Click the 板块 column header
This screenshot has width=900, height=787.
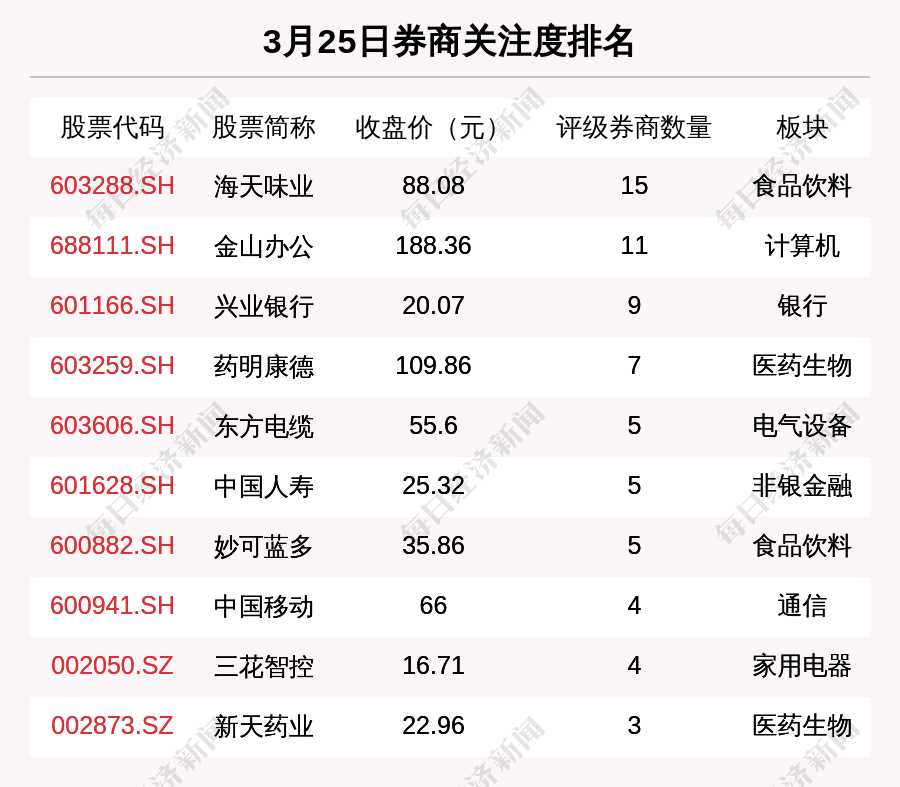[x=802, y=127]
